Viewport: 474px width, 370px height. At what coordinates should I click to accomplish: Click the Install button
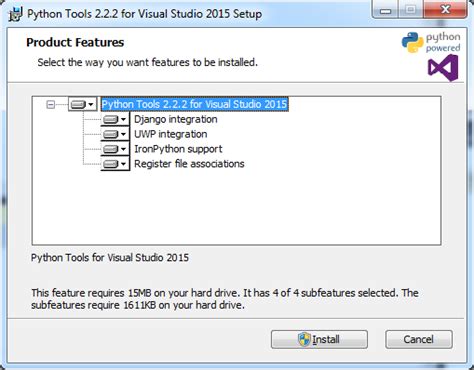tap(319, 339)
